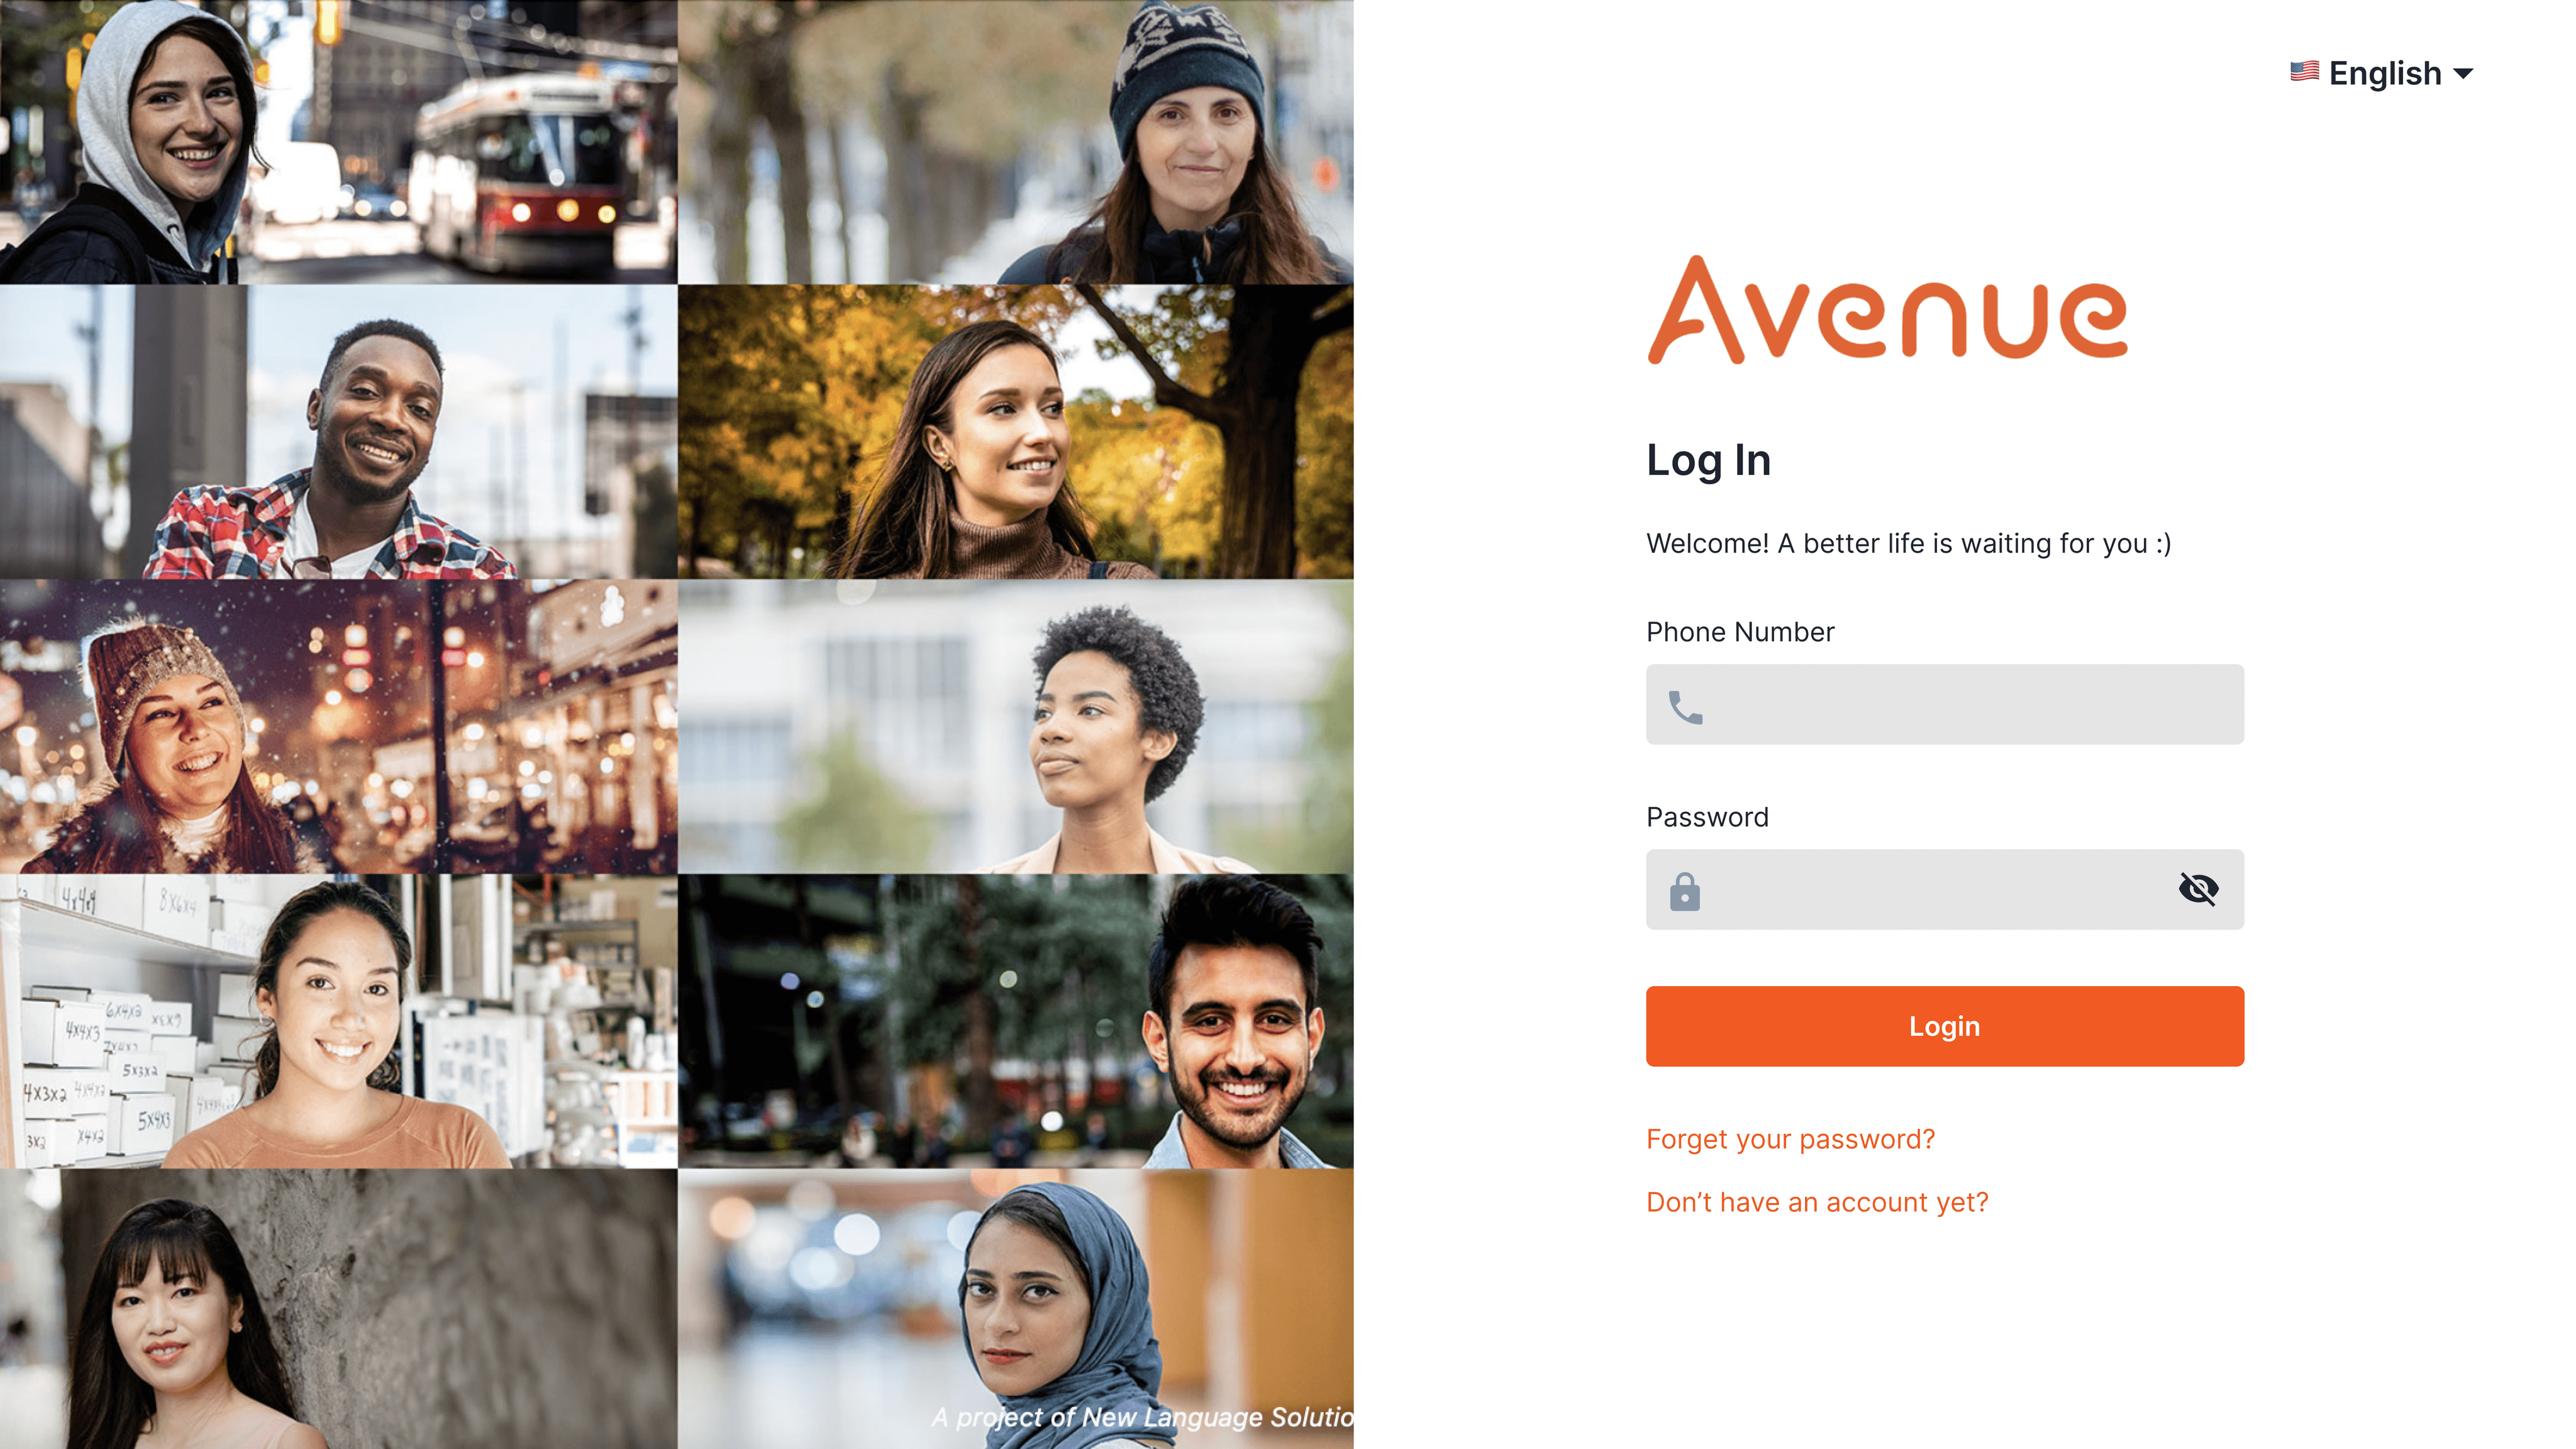Open Forget your password link
Image resolution: width=2576 pixels, height=1449 pixels.
pyautogui.click(x=1790, y=1139)
